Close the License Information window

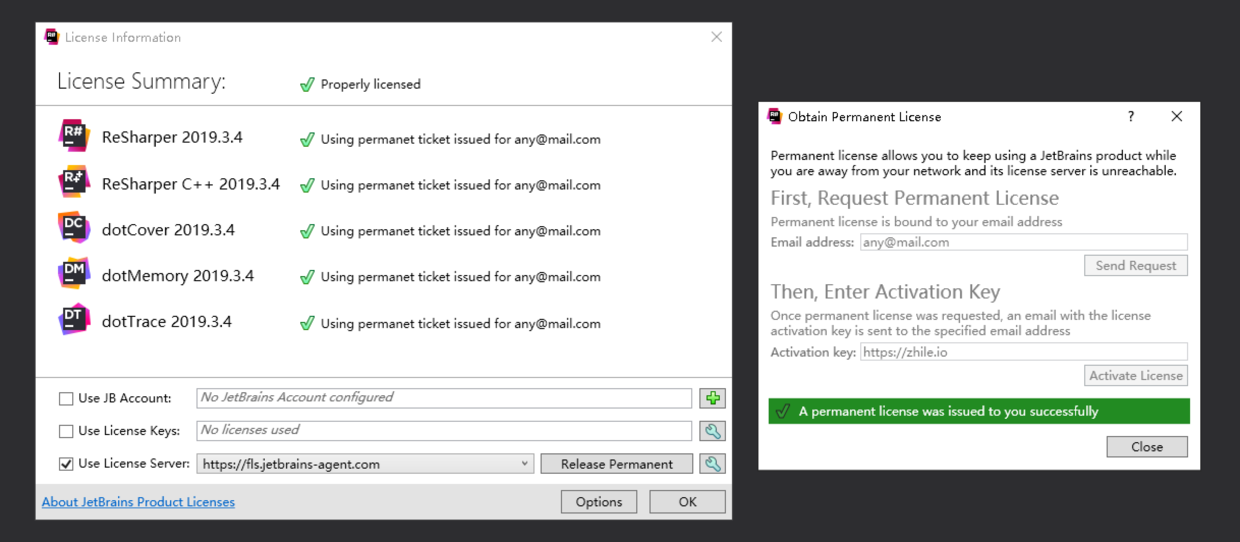pyautogui.click(x=716, y=37)
